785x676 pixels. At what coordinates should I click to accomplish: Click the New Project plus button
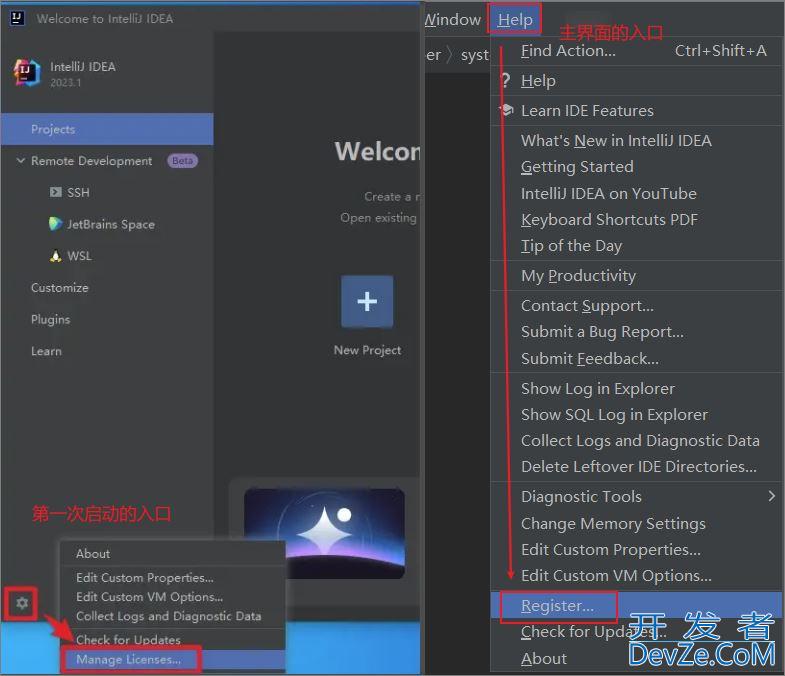[367, 301]
